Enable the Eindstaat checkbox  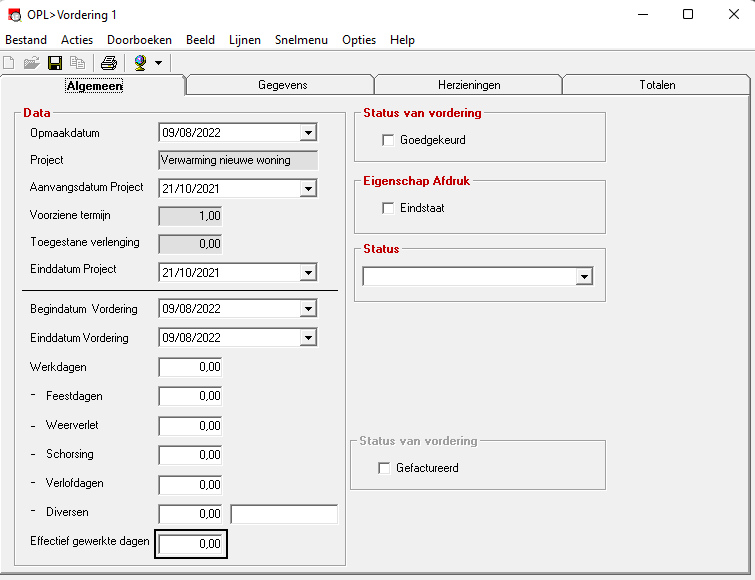tap(388, 208)
